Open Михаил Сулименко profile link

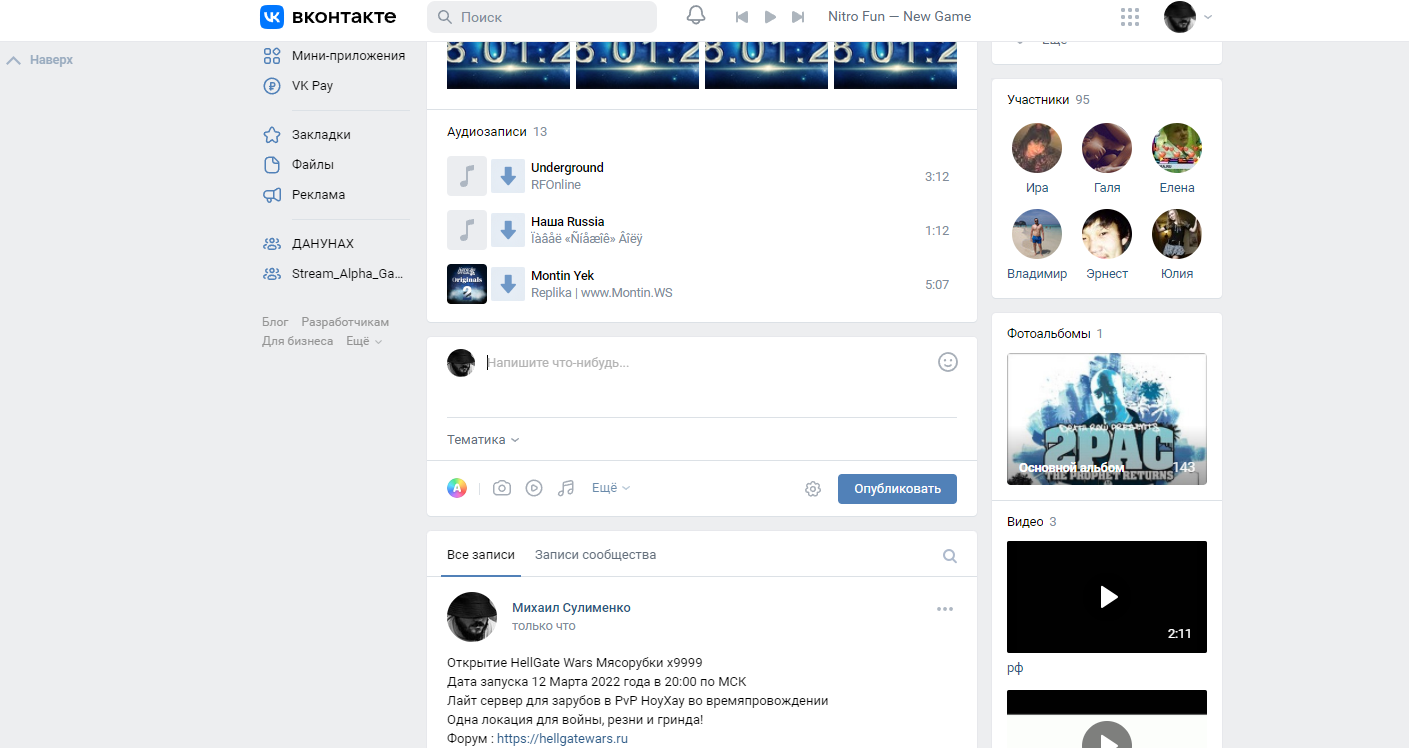[x=571, y=608]
